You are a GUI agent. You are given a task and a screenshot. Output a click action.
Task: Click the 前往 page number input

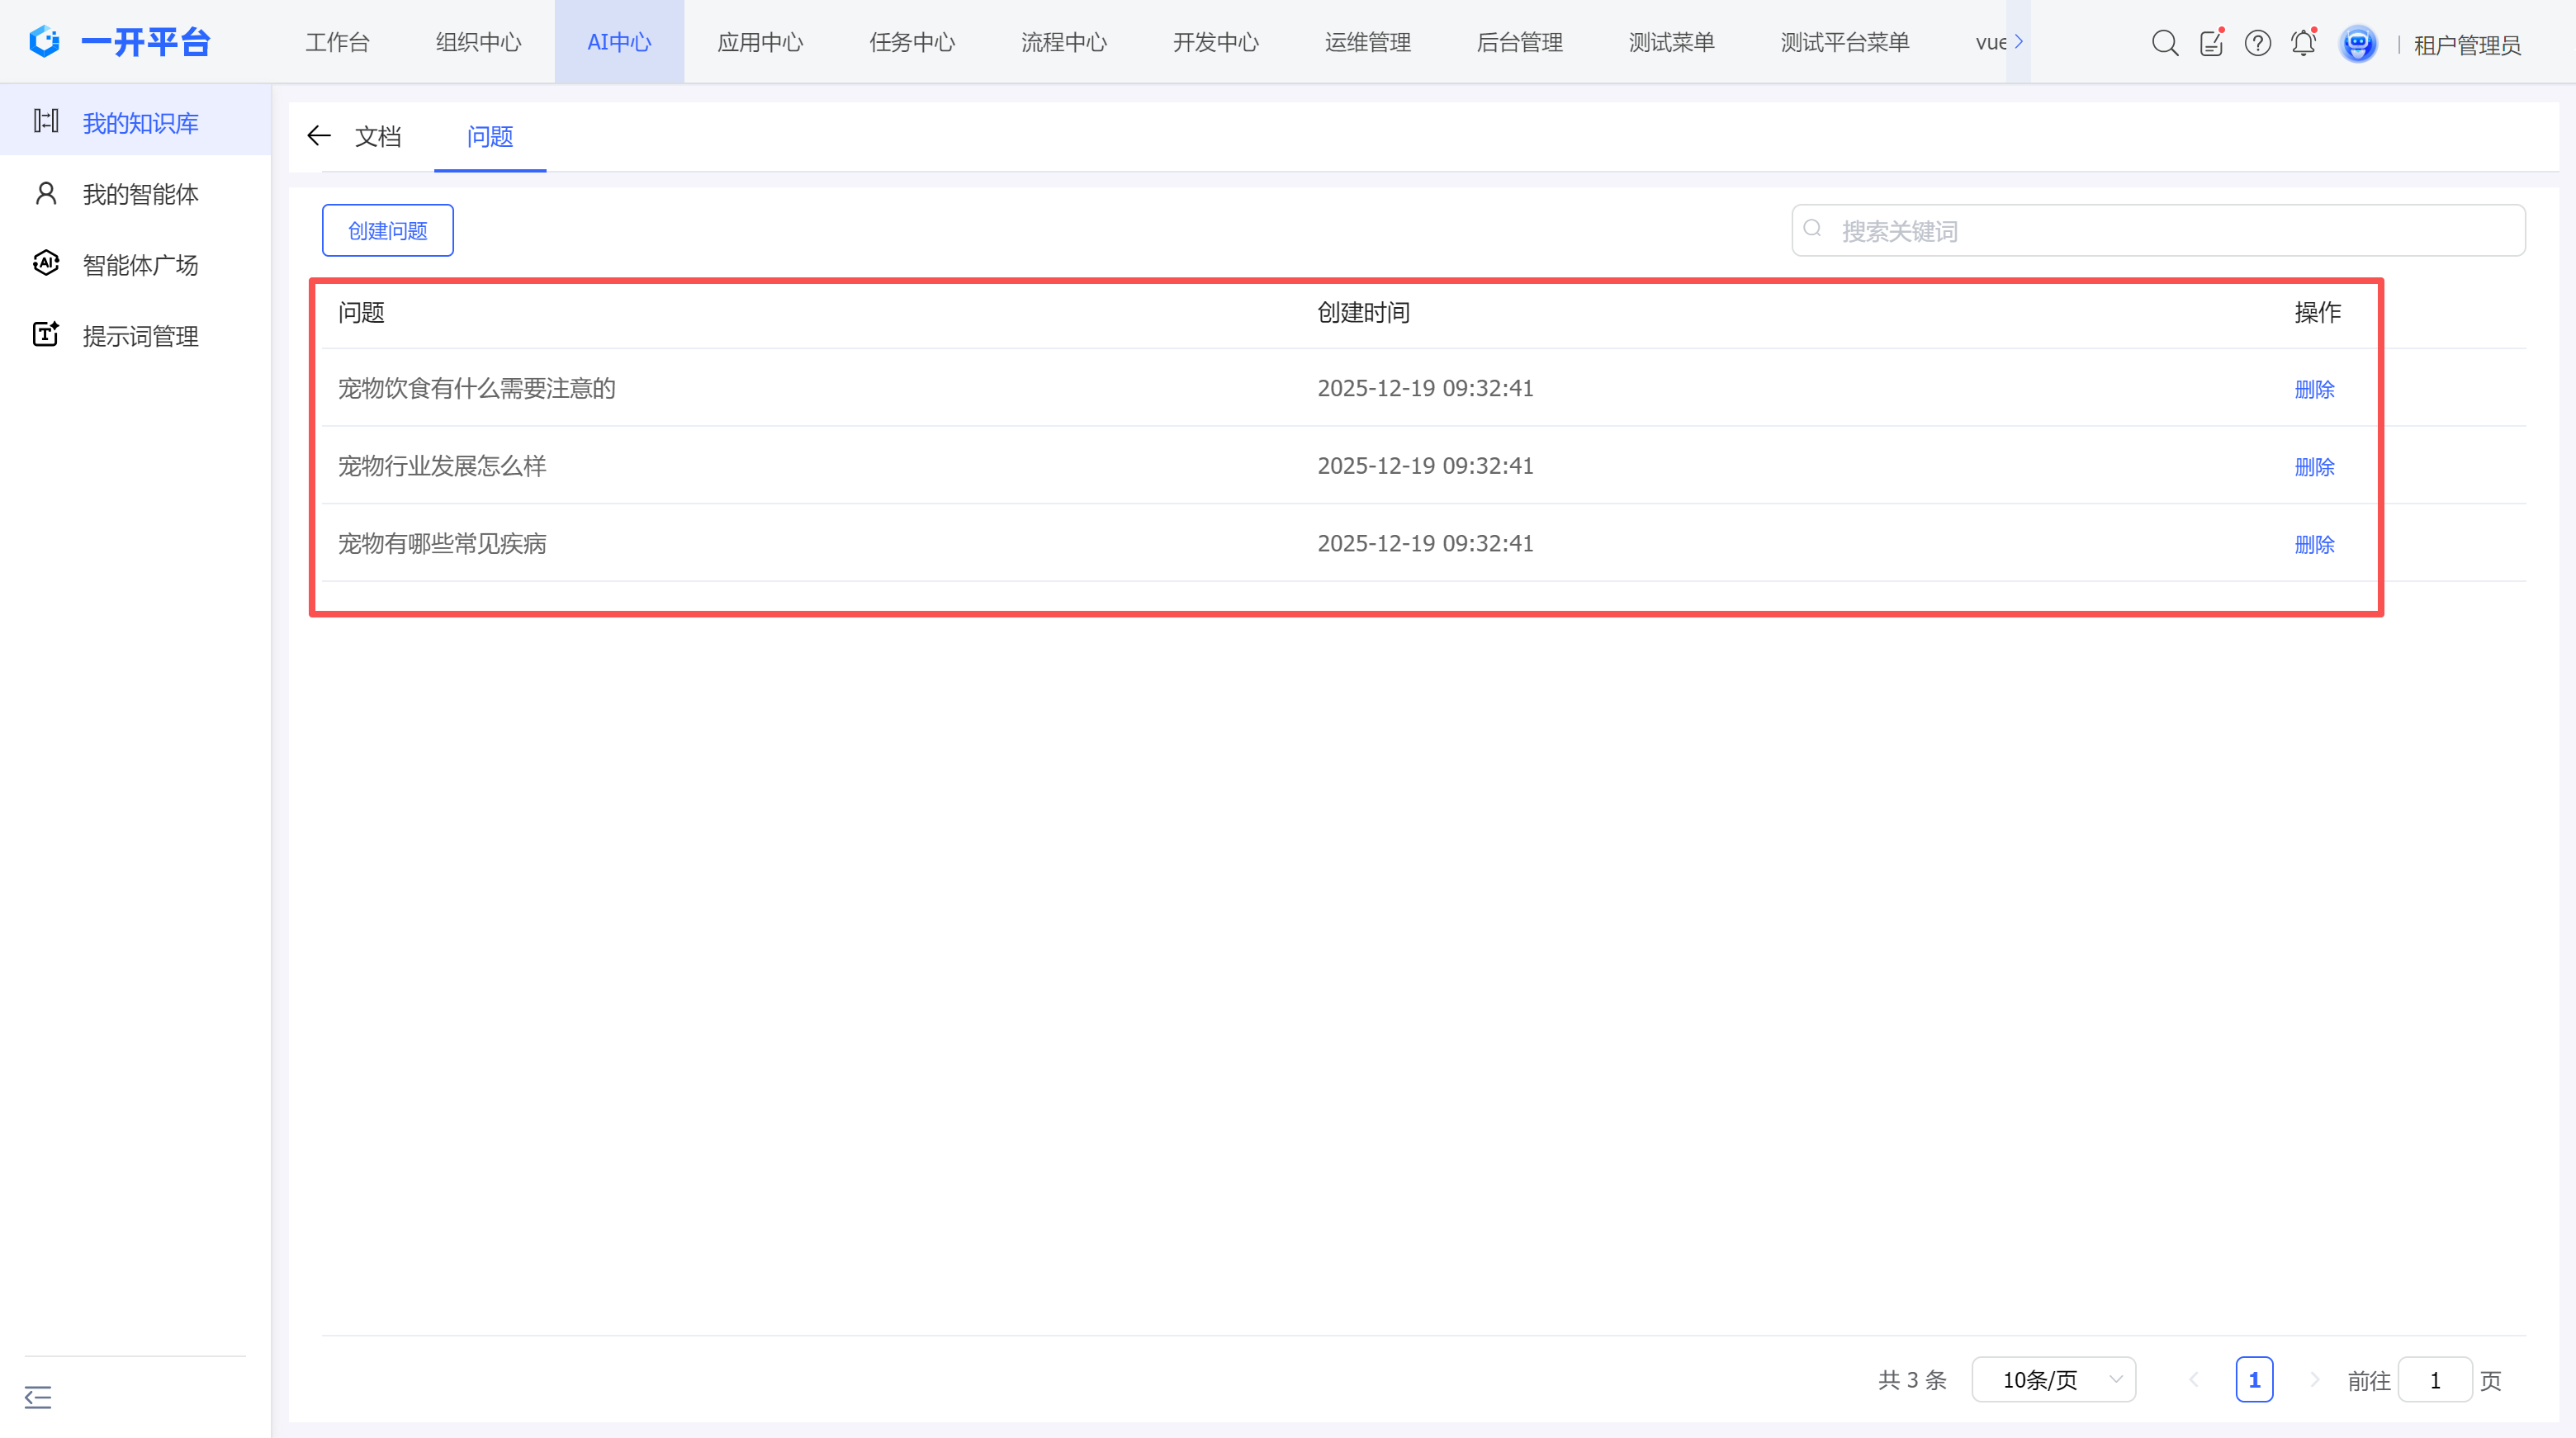[x=2434, y=1380]
